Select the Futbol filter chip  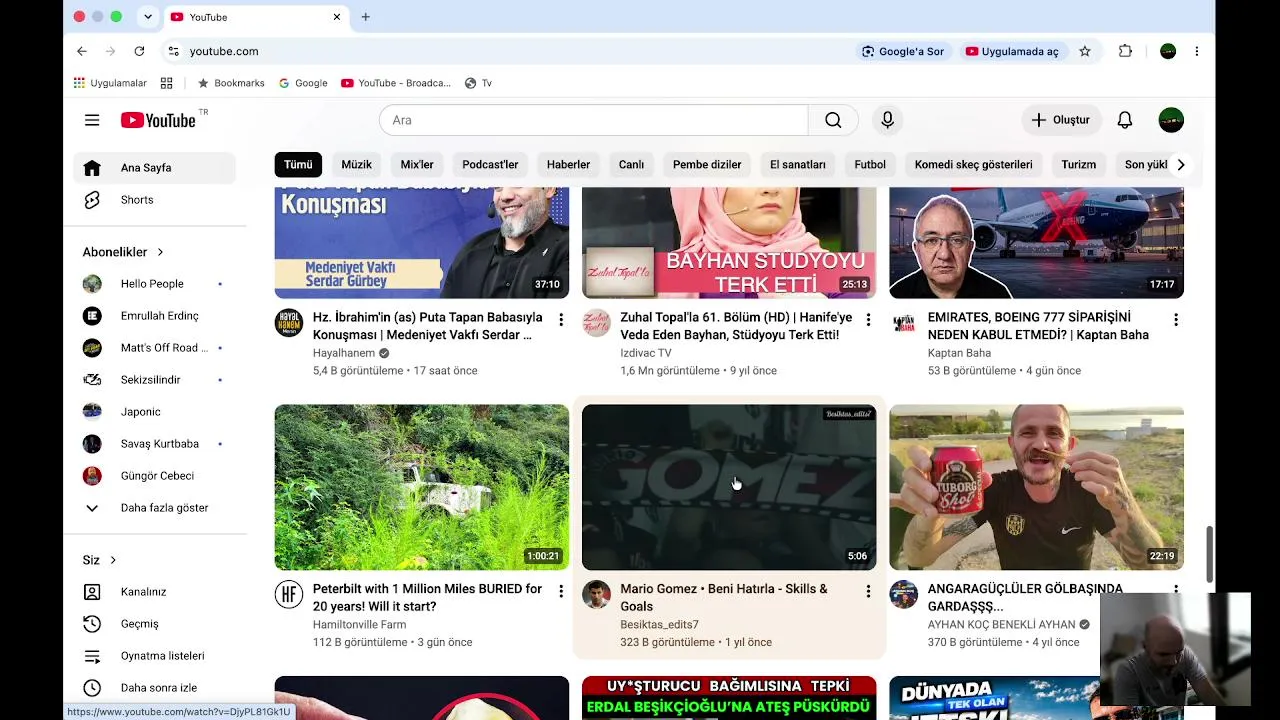pos(870,165)
